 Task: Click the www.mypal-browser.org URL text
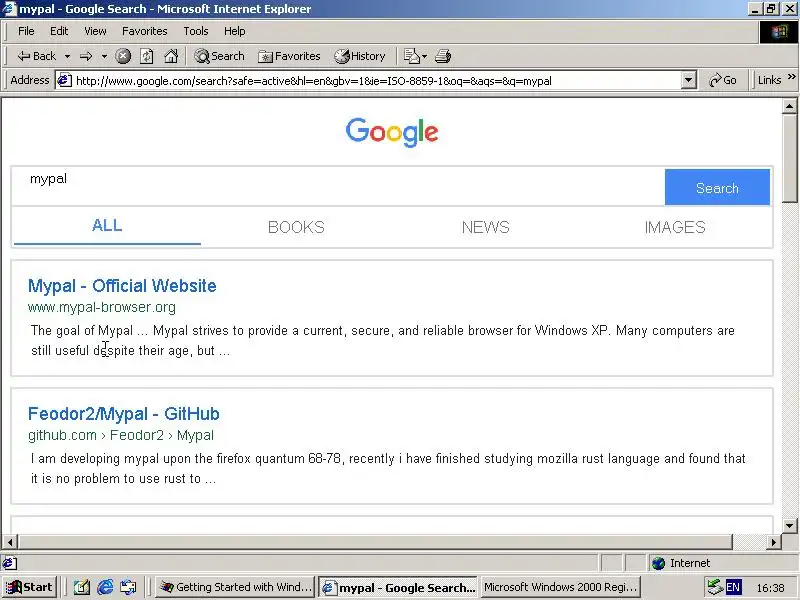tap(102, 307)
